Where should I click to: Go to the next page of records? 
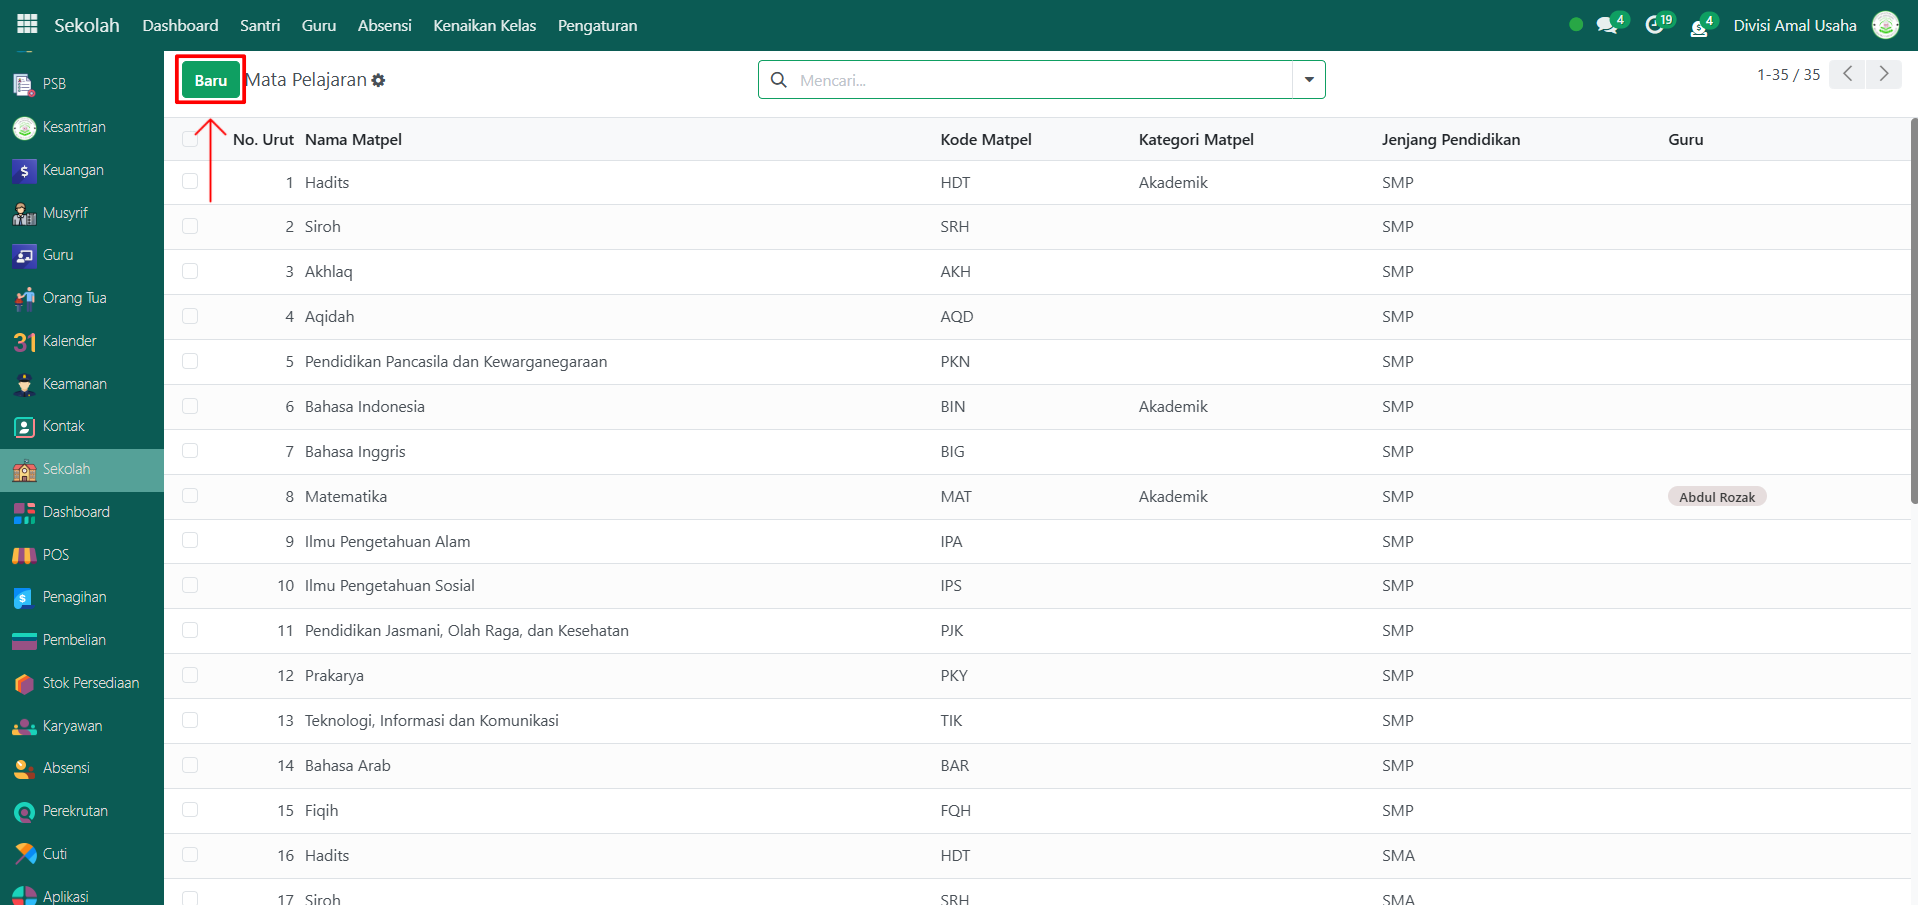pyautogui.click(x=1884, y=74)
